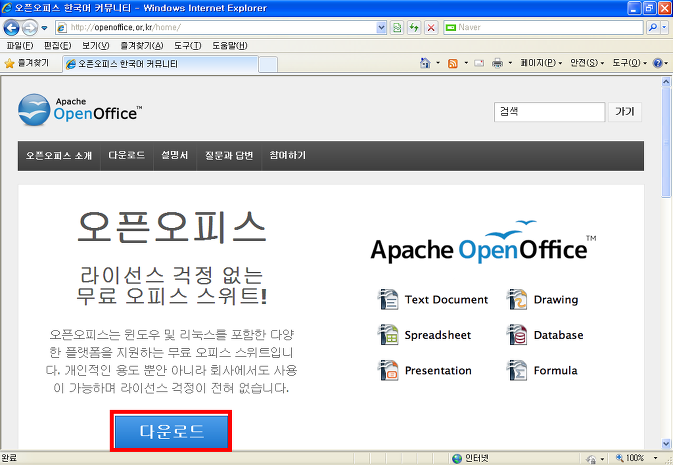Open the 질문과 답변 nav item
The image size is (673, 465).
229,155
